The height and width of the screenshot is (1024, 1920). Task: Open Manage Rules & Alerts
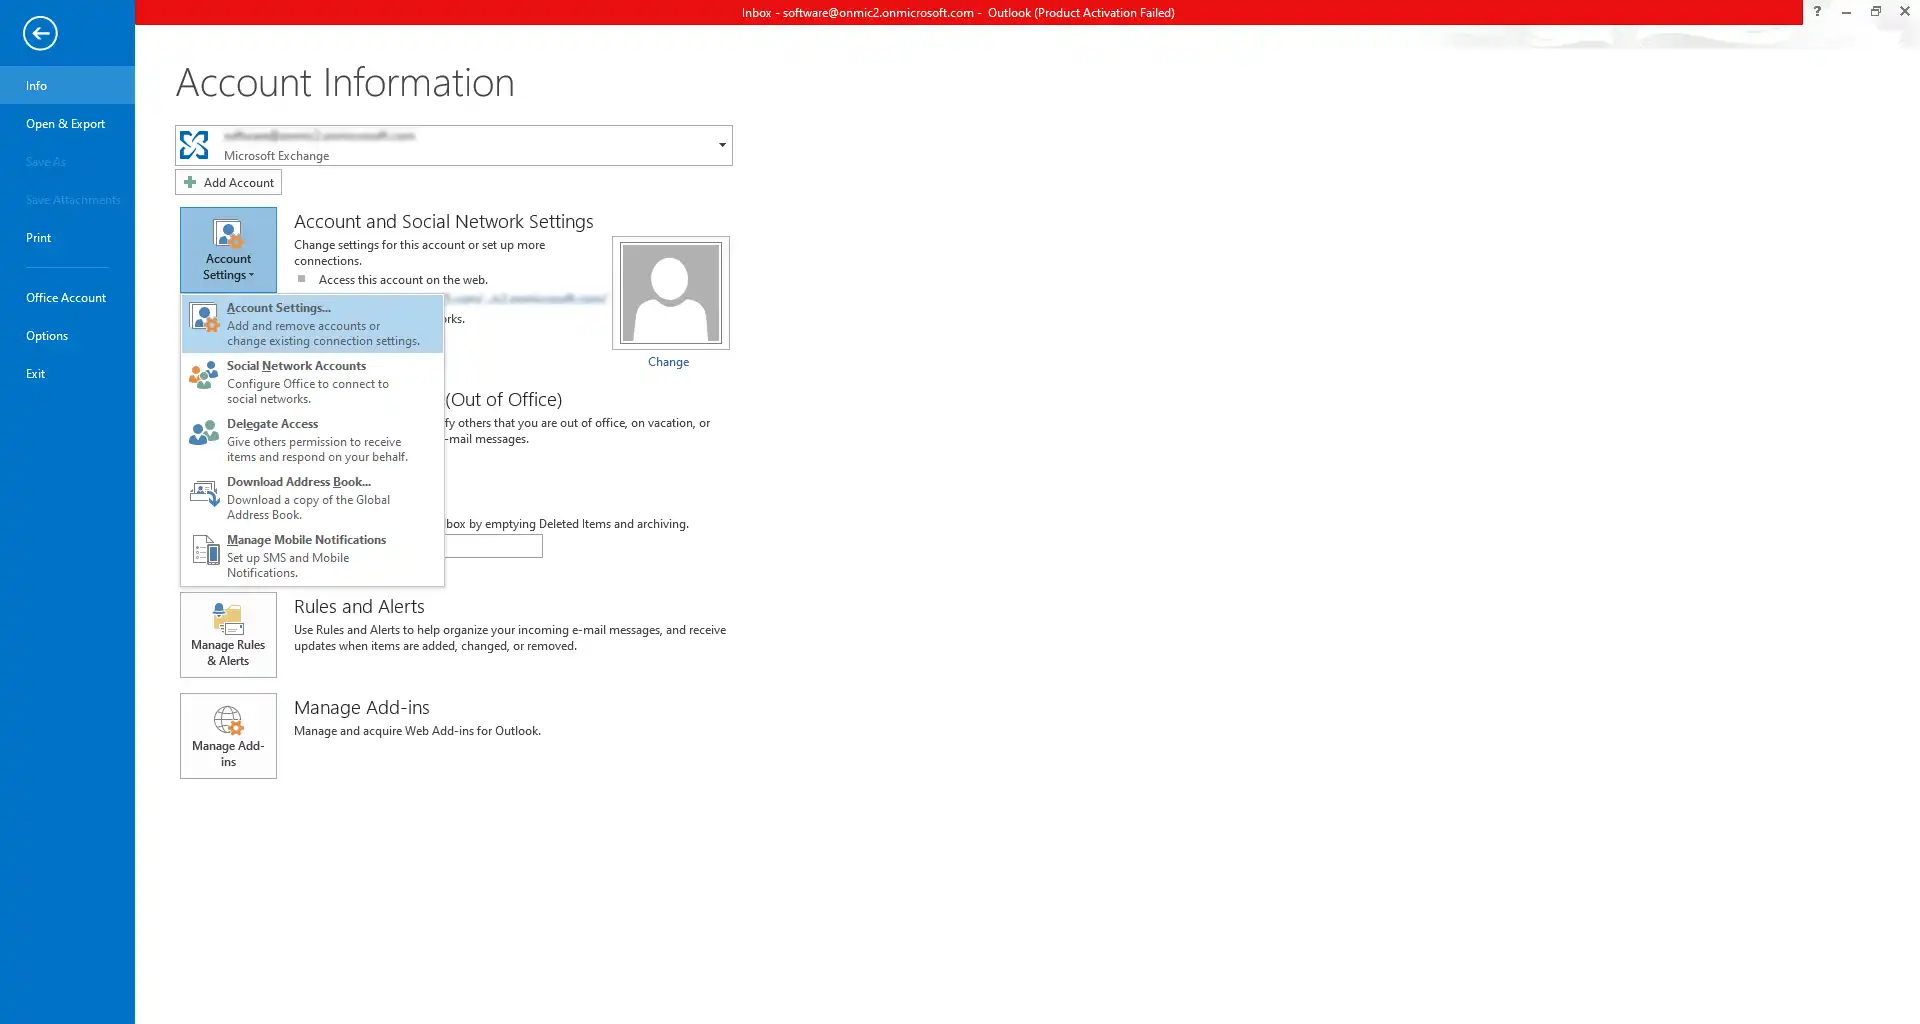click(228, 635)
